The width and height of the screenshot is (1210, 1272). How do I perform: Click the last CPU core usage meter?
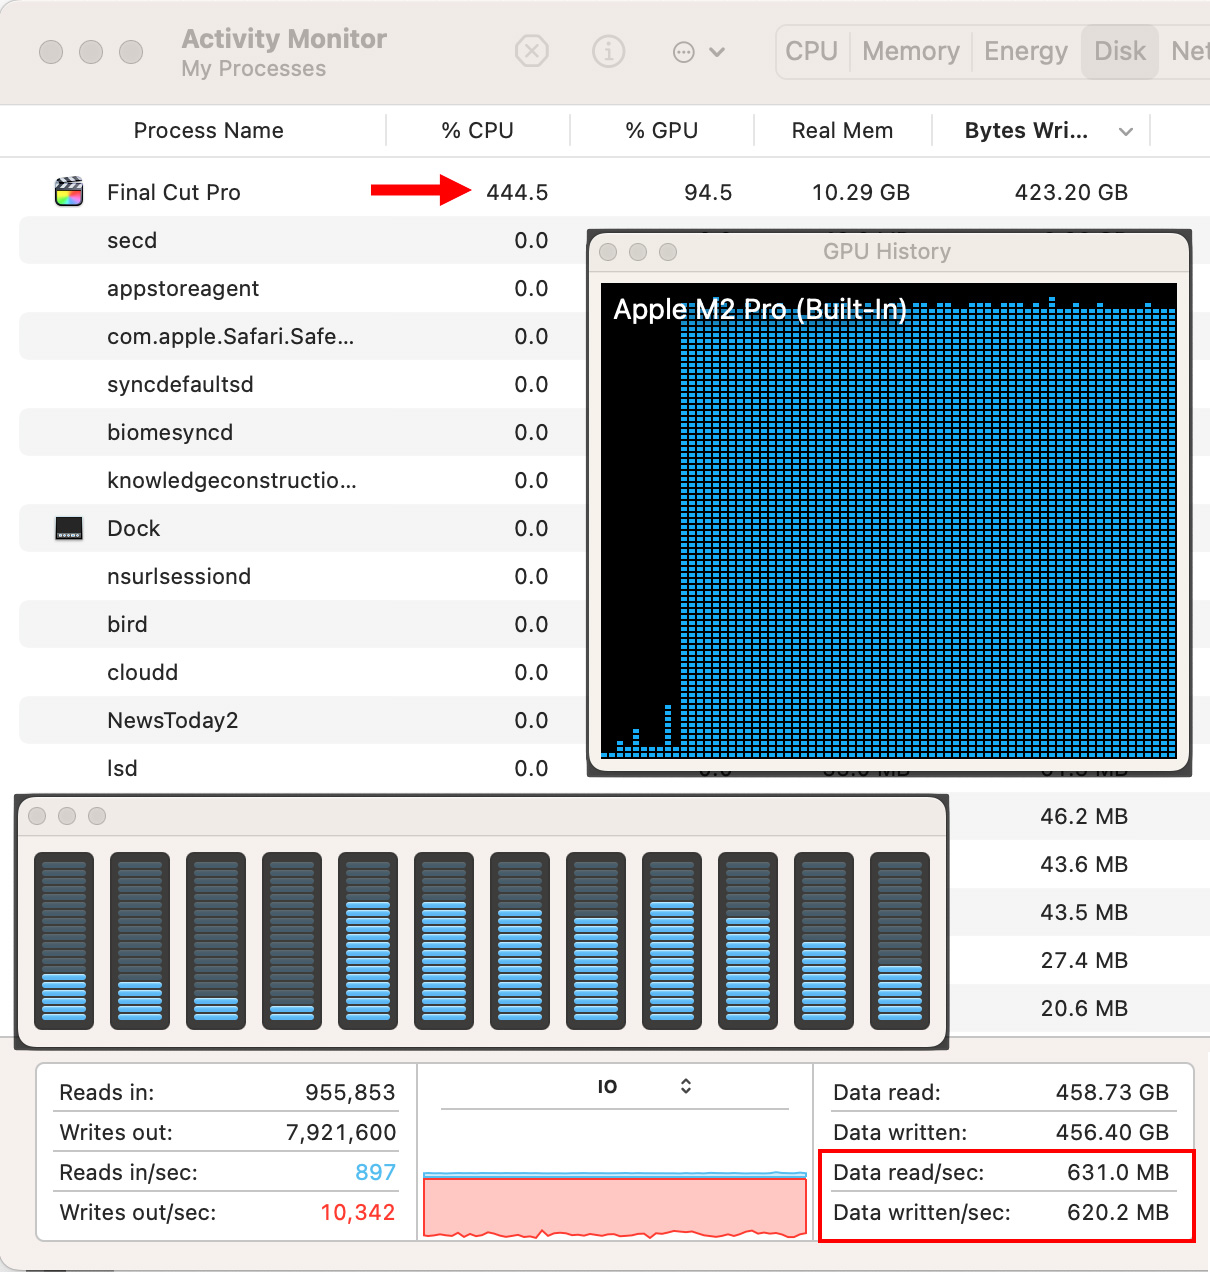900,941
